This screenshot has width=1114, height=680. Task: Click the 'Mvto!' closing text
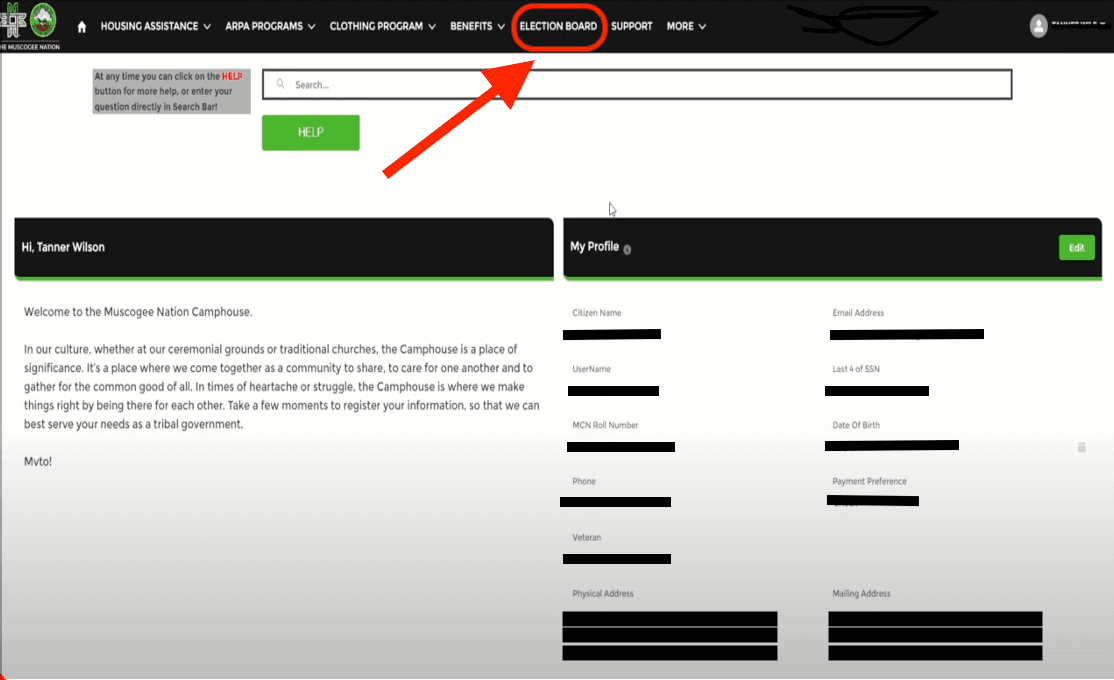[x=38, y=461]
